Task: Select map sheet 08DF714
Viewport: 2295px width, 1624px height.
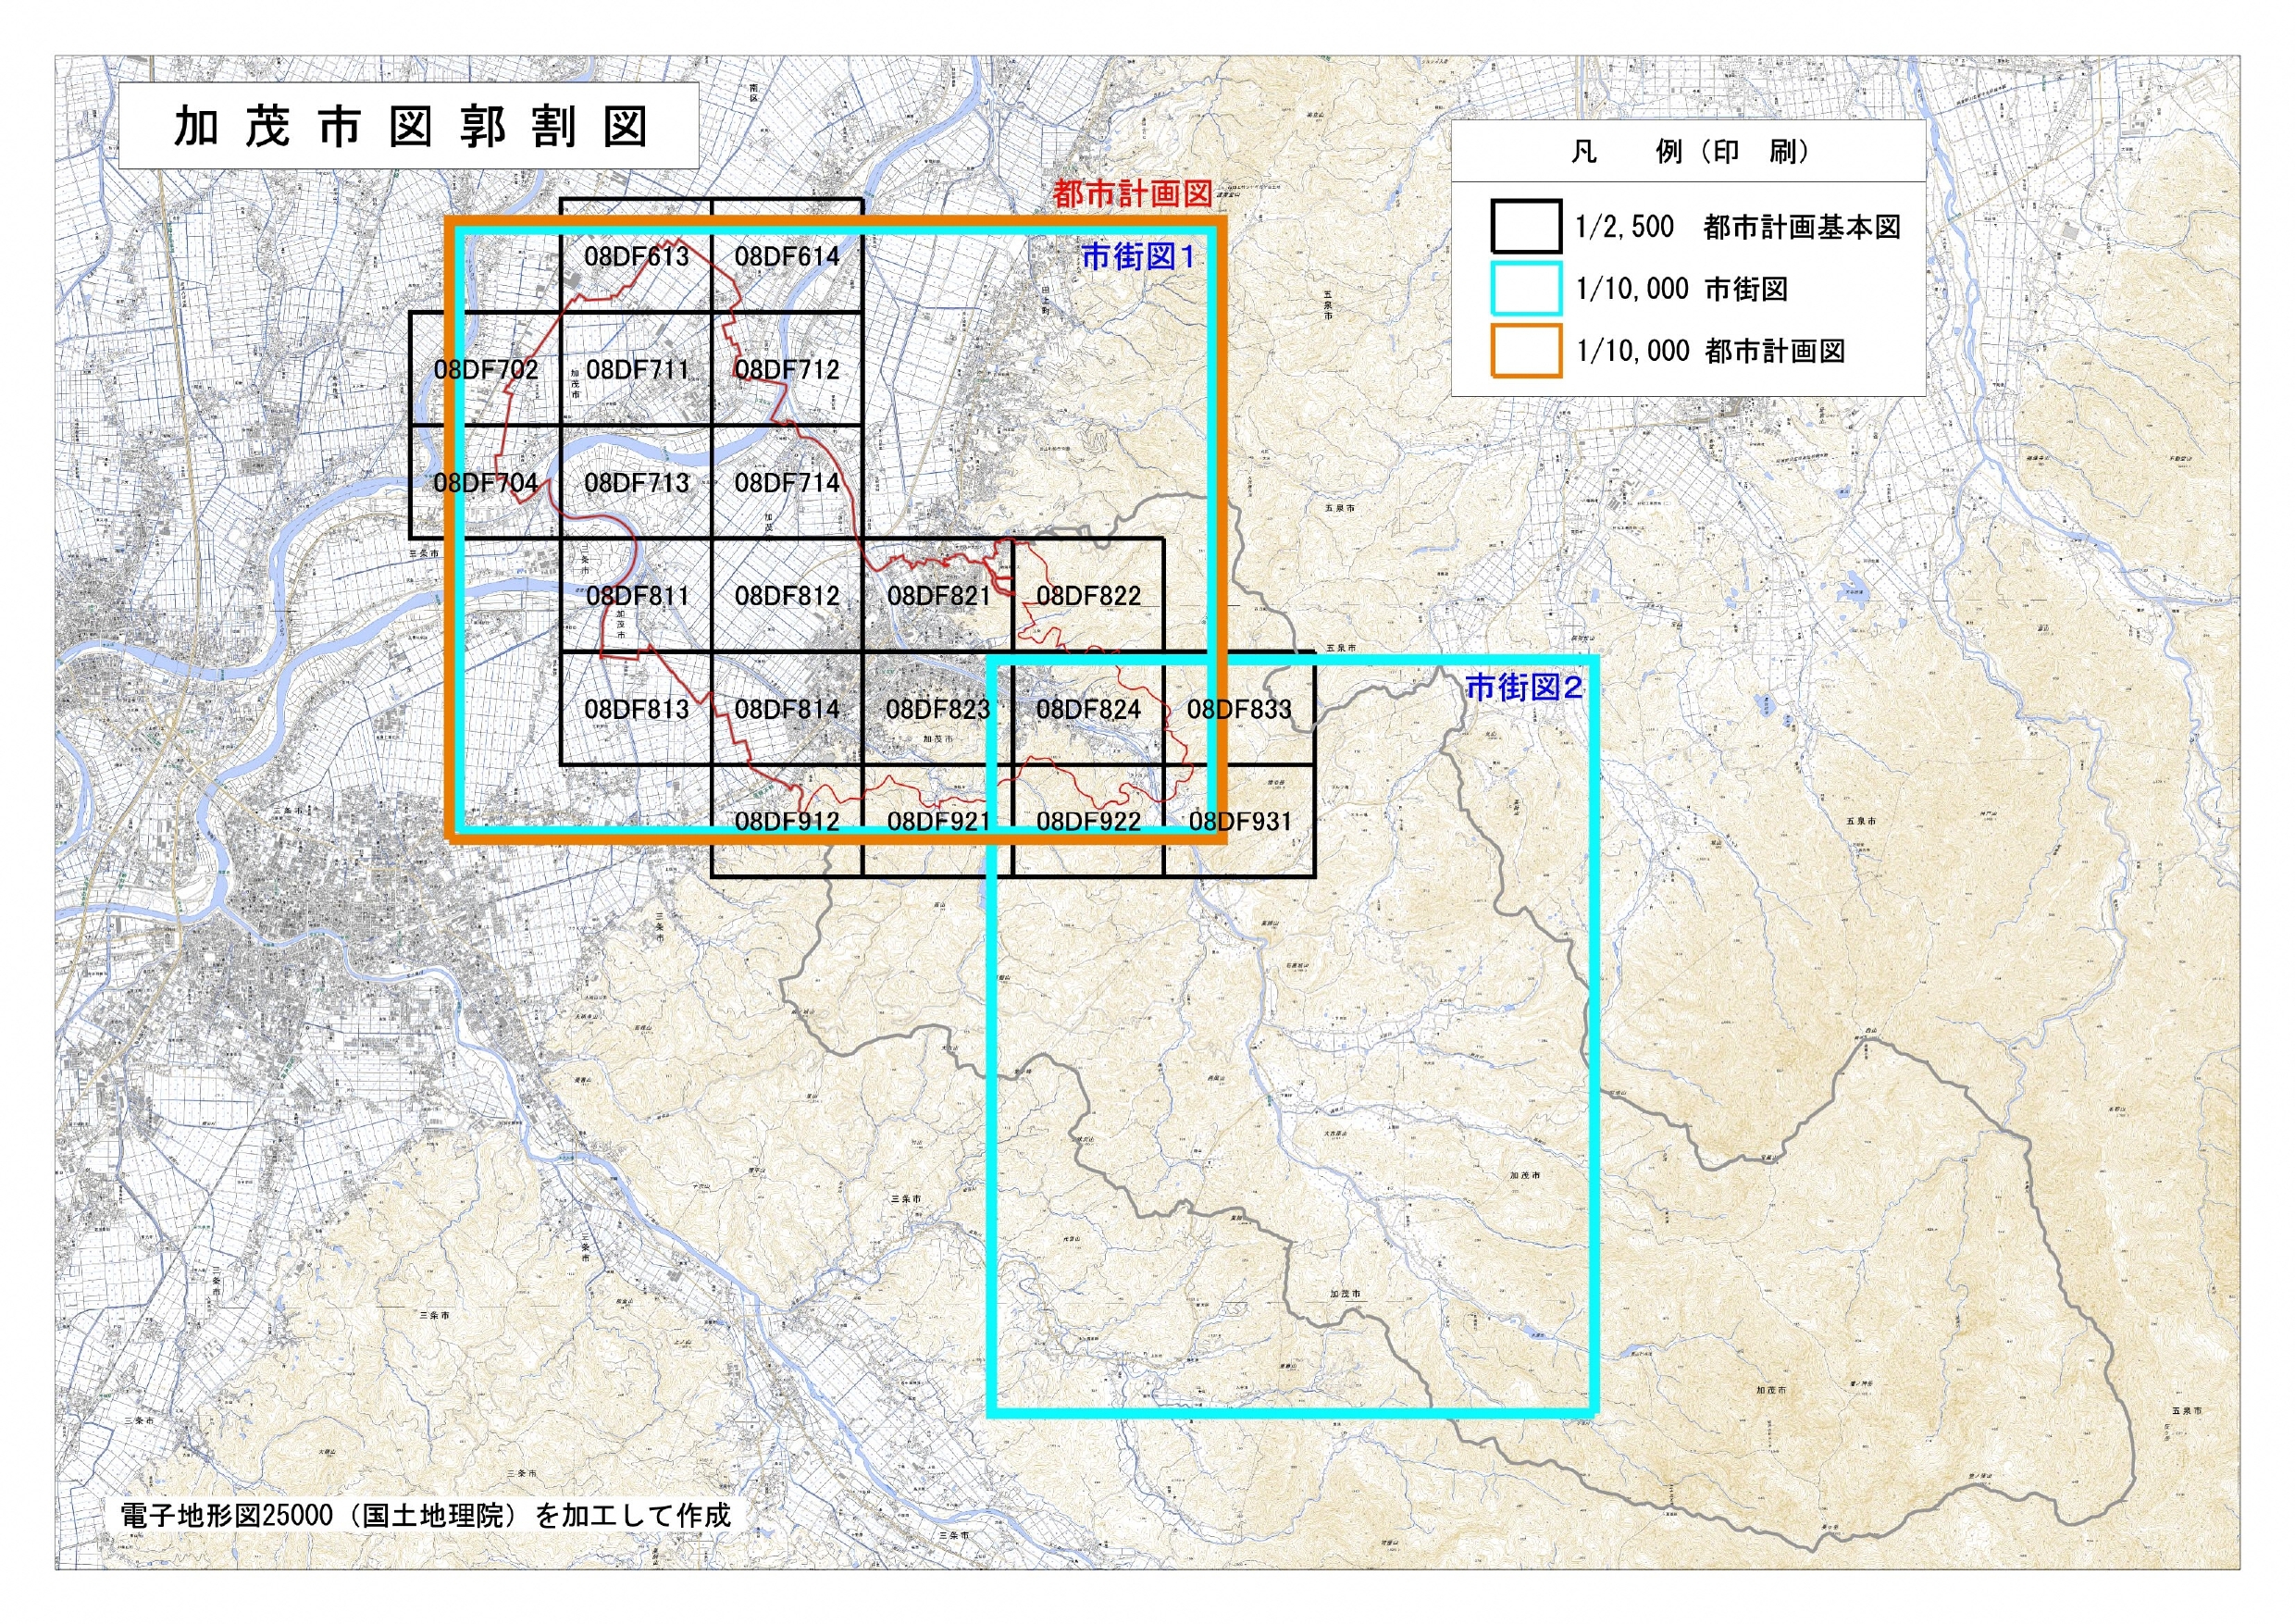Action: [787, 483]
